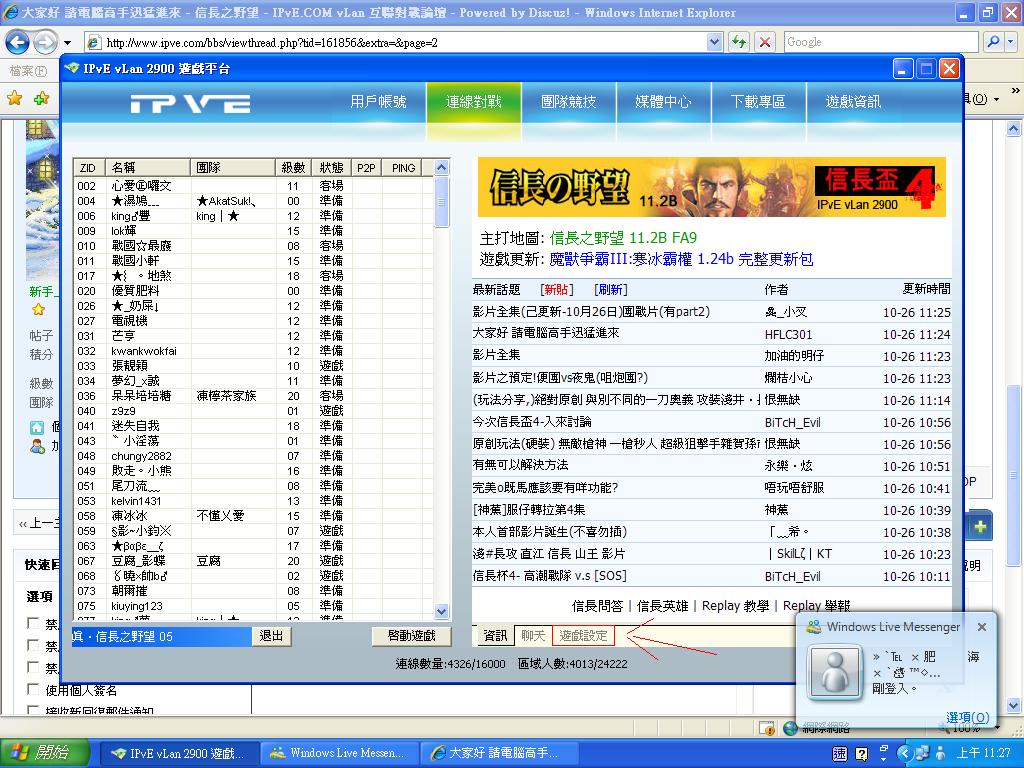Screen dimensions: 1024x768
Task: Switch to the 聊天 tab
Action: (532, 635)
